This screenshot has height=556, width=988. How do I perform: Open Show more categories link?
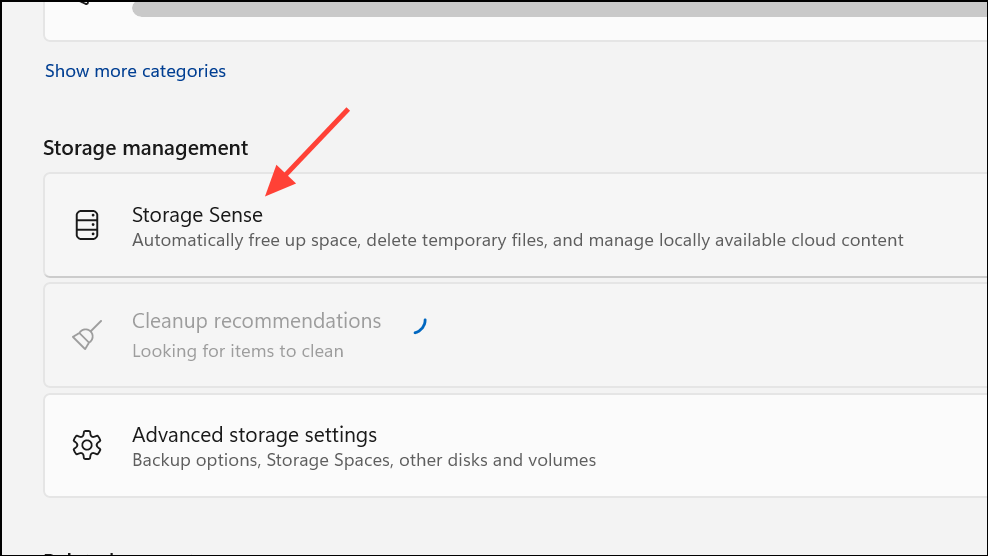tap(135, 71)
